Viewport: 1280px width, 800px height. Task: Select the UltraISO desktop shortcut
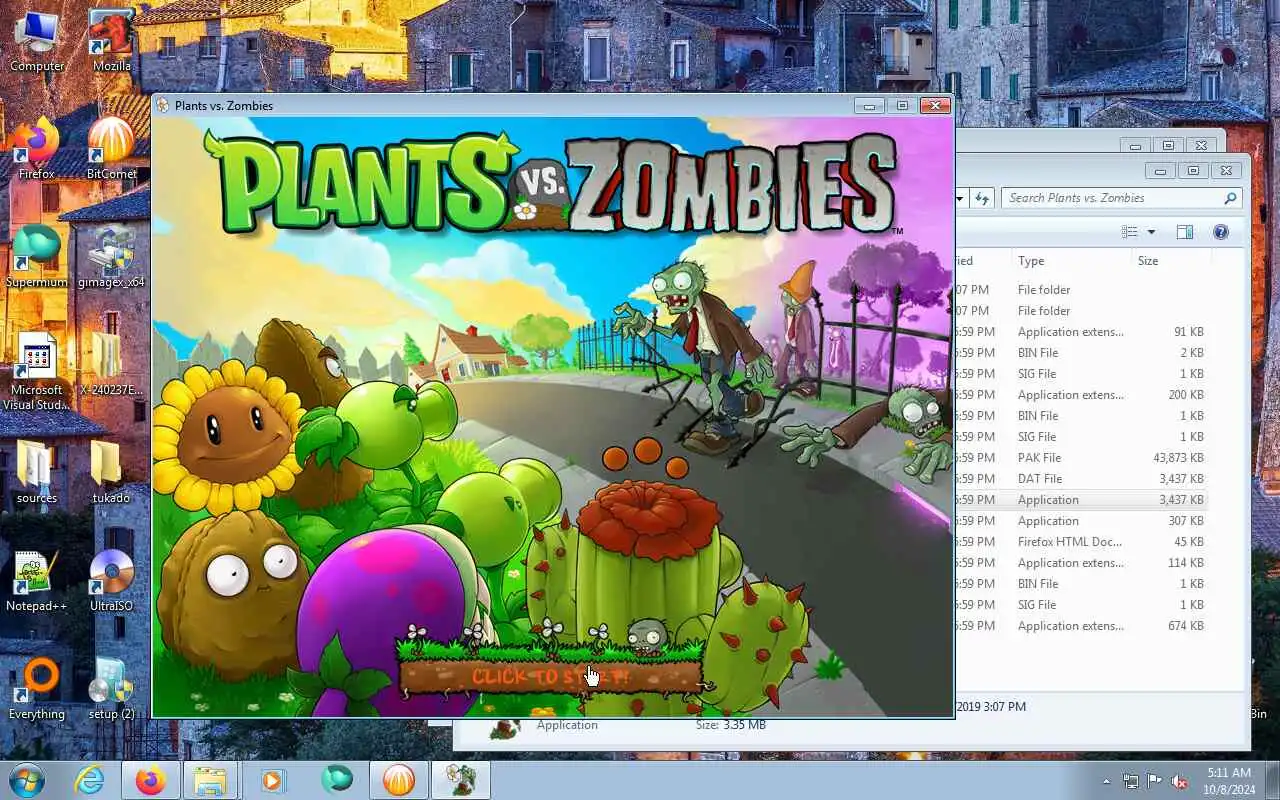(x=112, y=581)
